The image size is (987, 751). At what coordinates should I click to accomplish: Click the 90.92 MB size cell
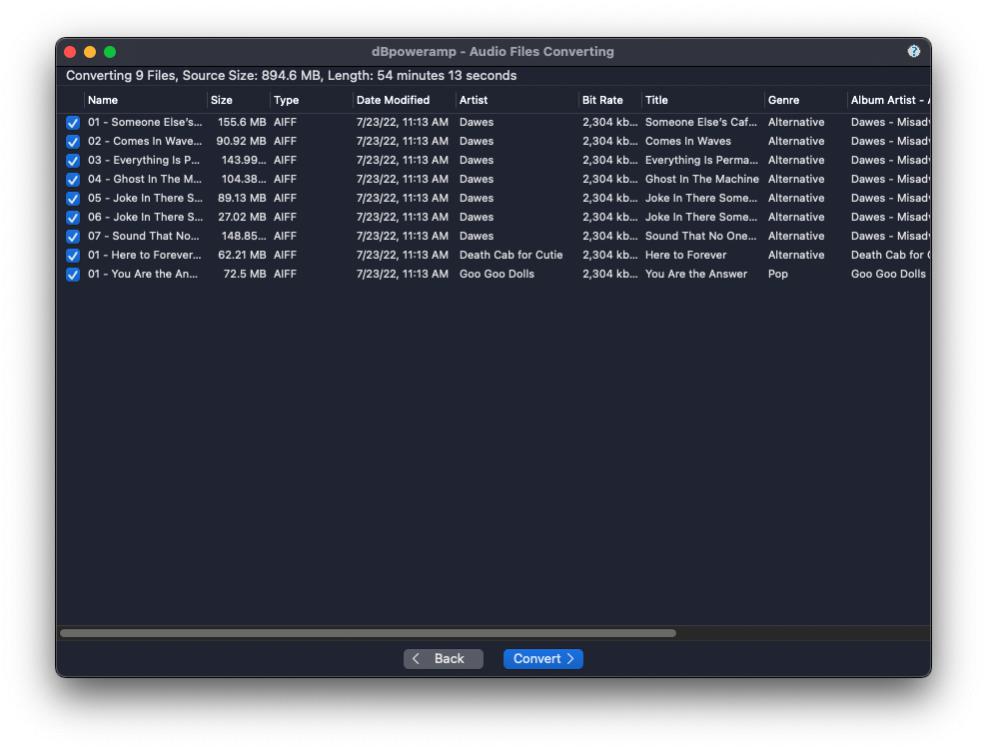pyautogui.click(x=241, y=141)
